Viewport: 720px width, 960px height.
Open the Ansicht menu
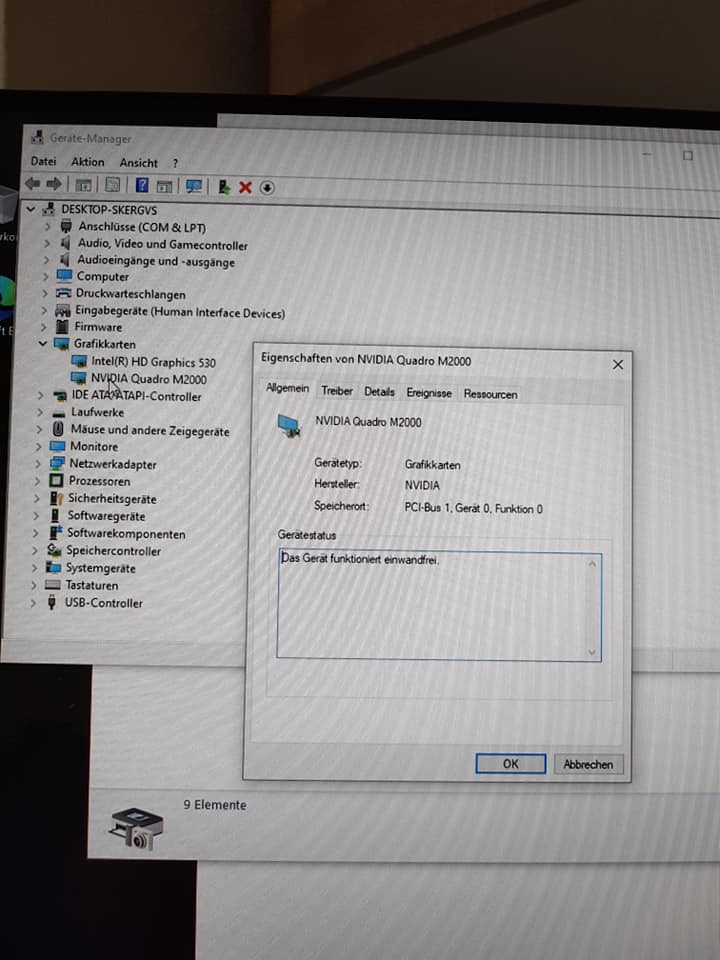[x=138, y=163]
